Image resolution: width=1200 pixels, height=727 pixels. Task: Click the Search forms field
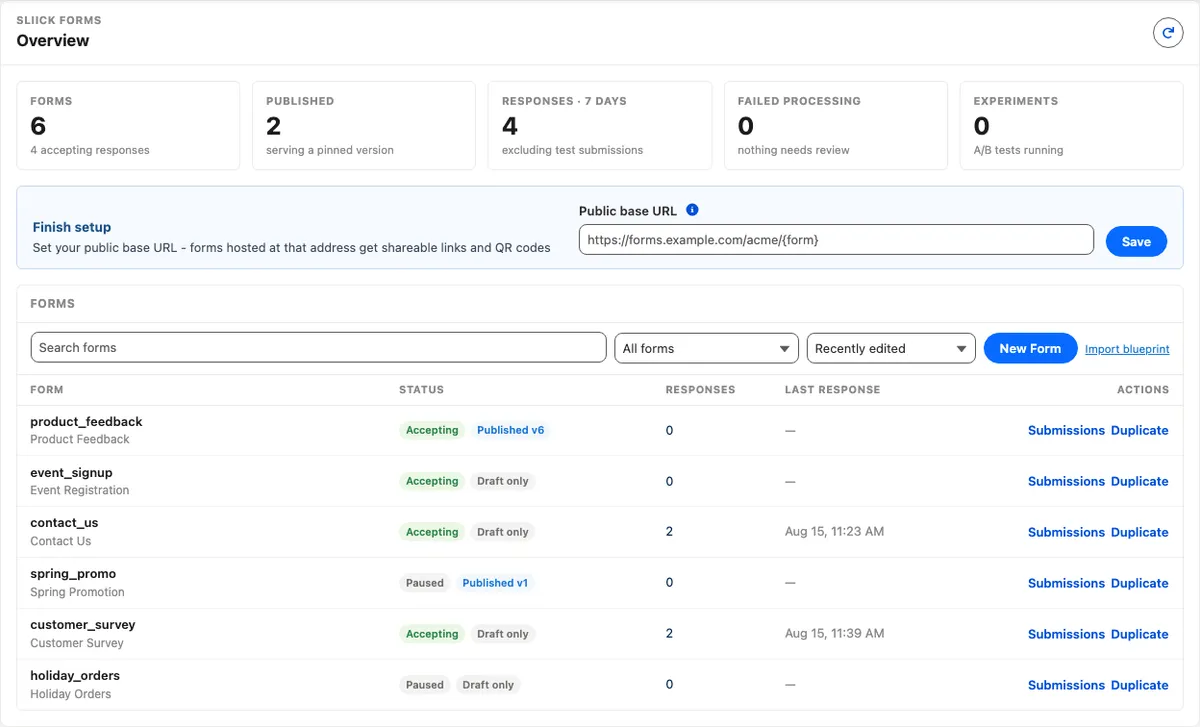coord(318,347)
